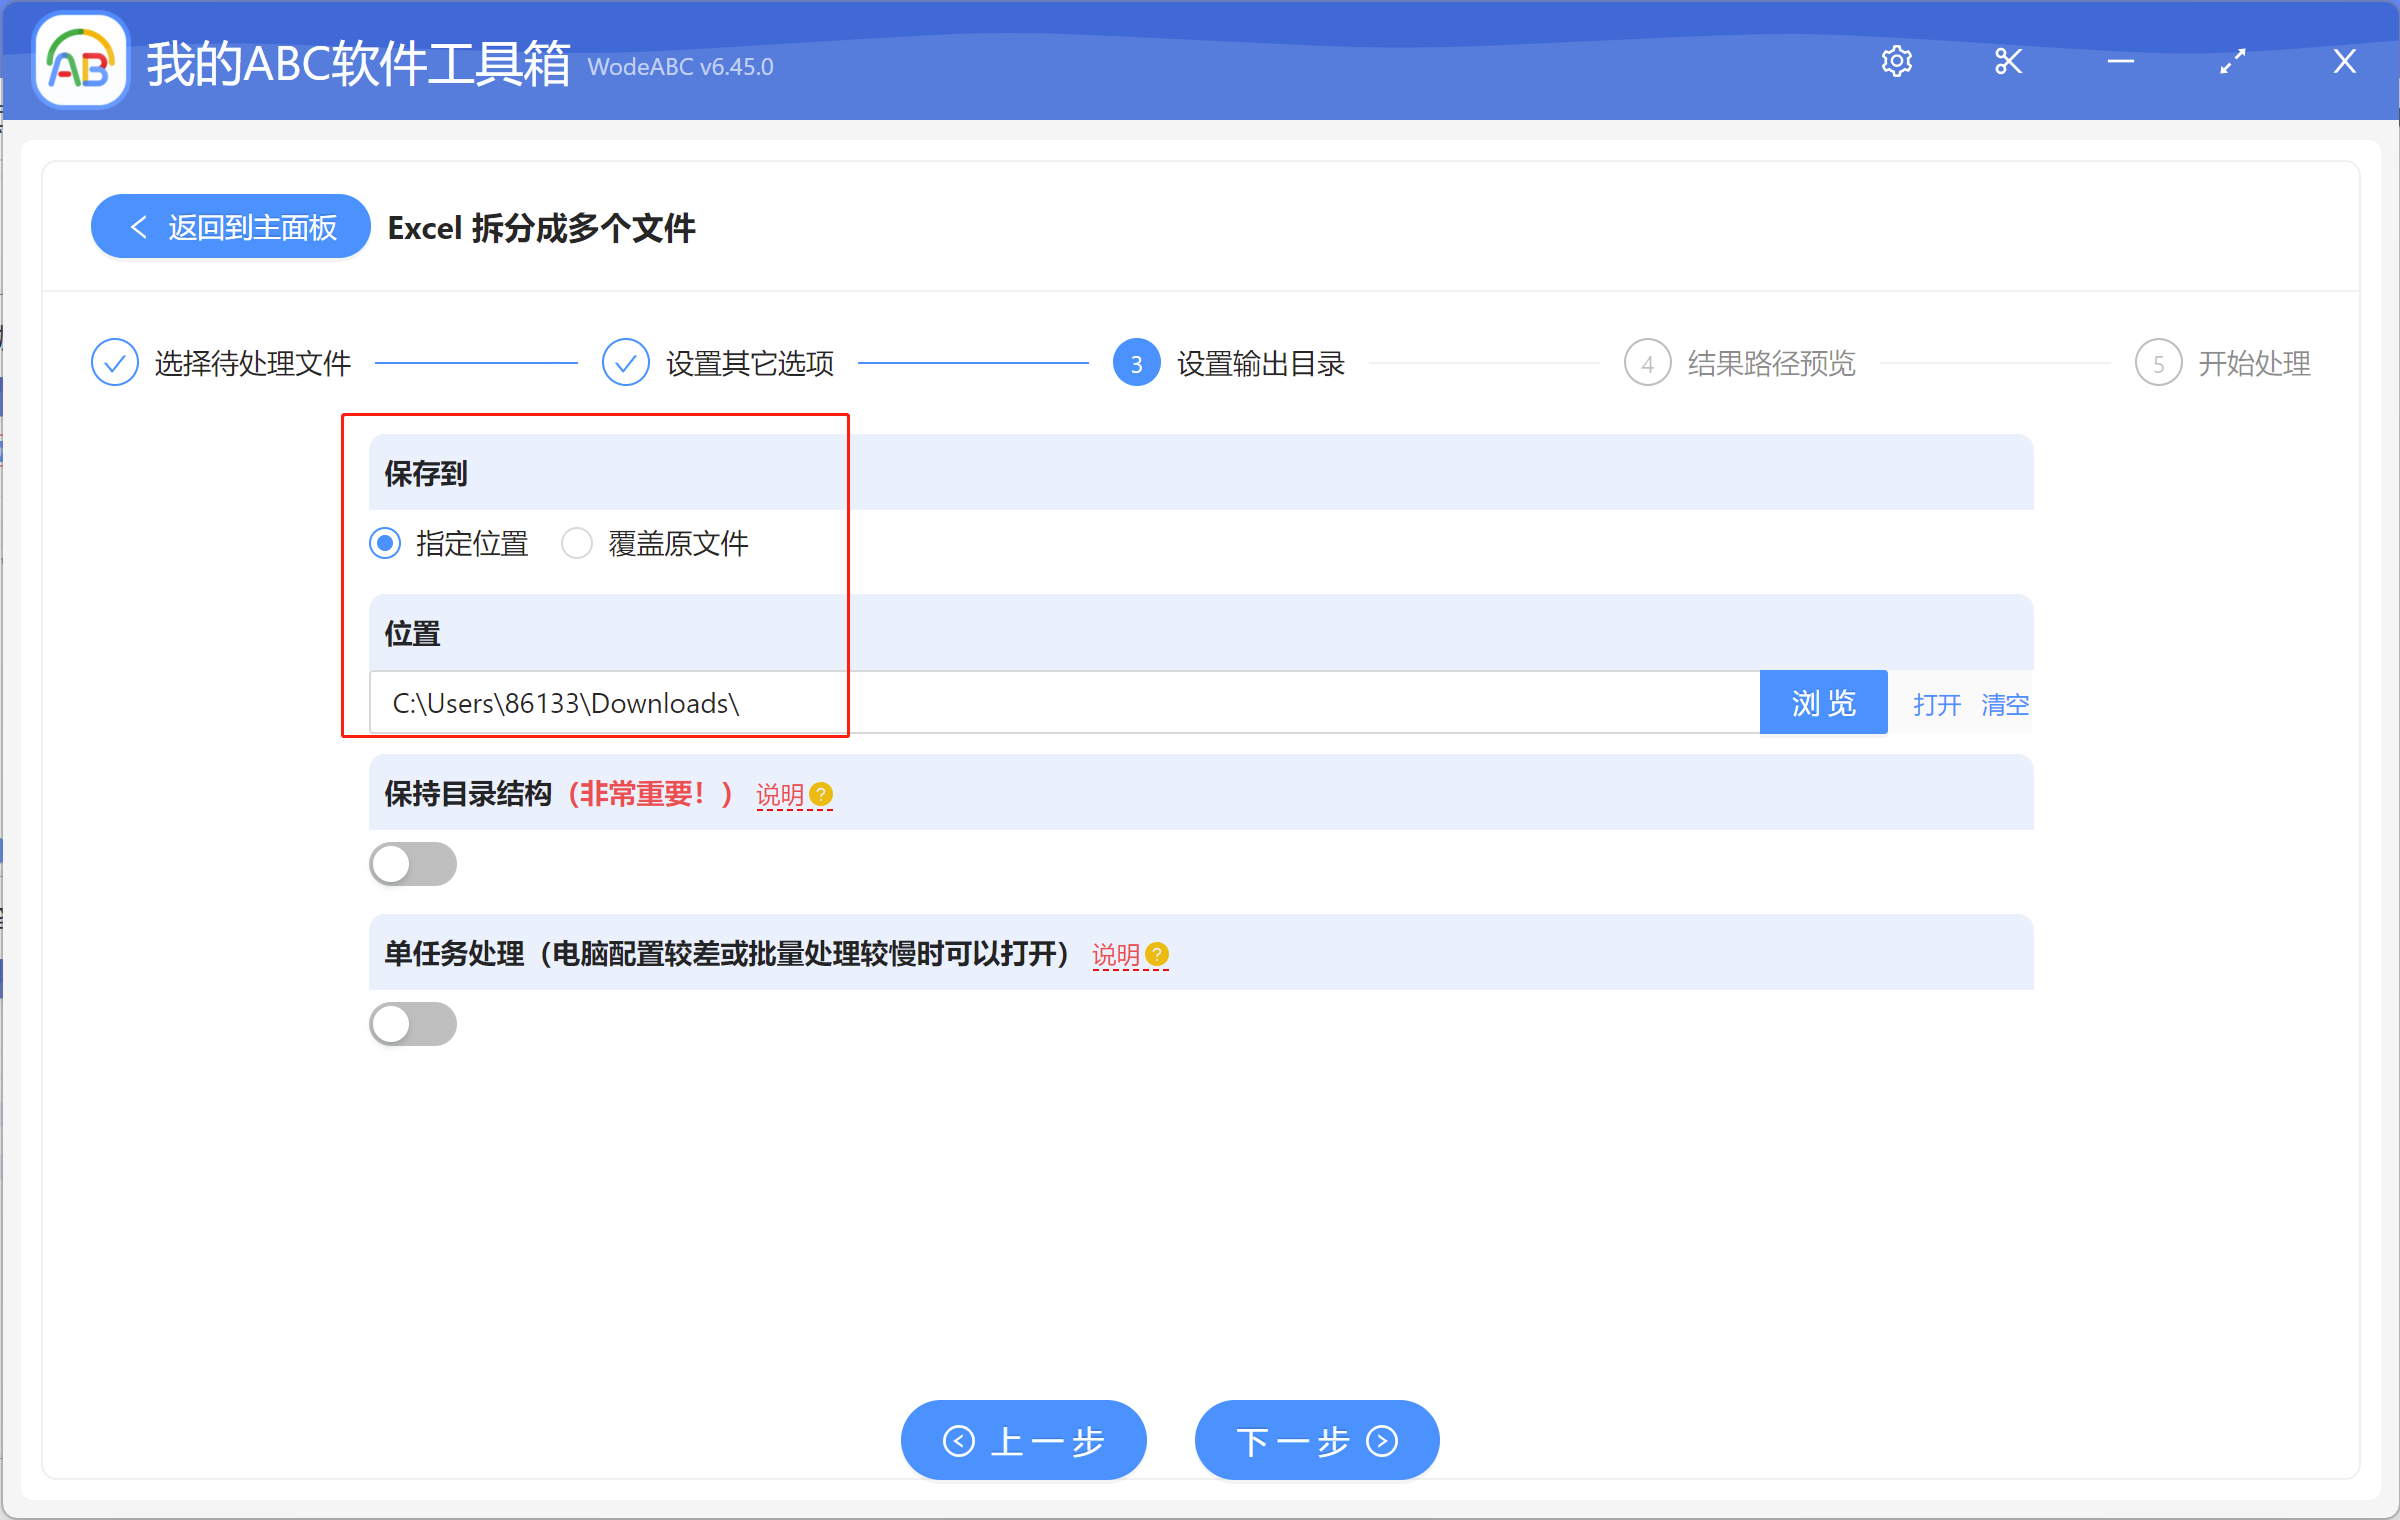Click the step 3 numbered circle
This screenshot has width=2400, height=1520.
1136,363
